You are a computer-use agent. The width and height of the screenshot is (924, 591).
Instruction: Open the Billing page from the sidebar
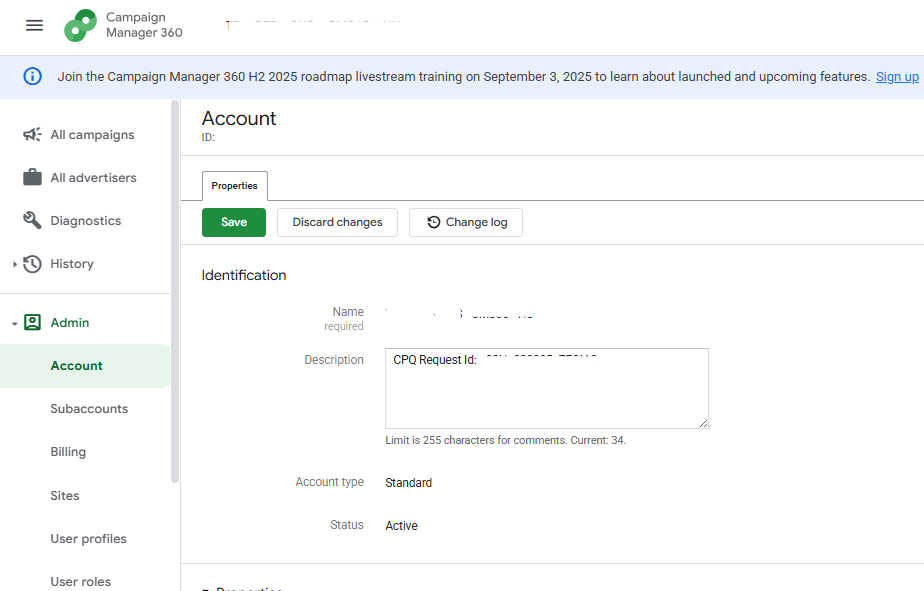coord(68,451)
